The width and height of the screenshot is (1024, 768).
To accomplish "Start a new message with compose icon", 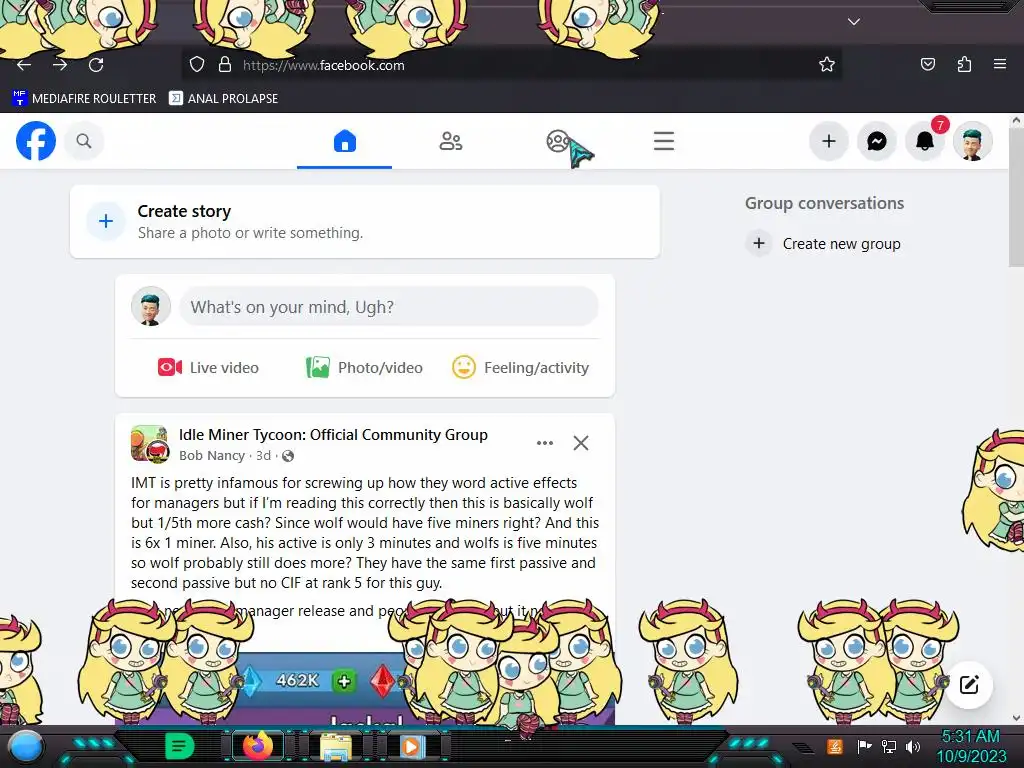I will 969,684.
